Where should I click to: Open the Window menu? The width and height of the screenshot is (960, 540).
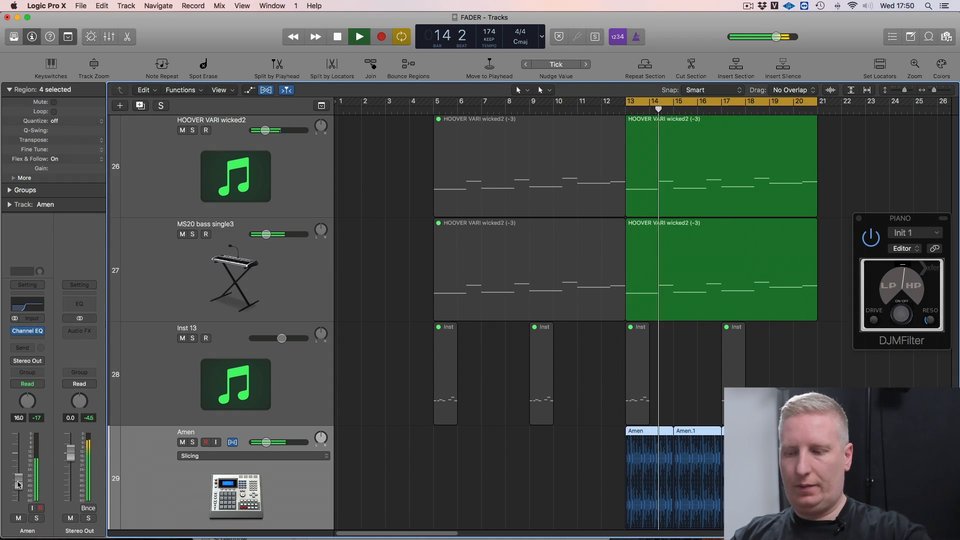click(x=272, y=6)
